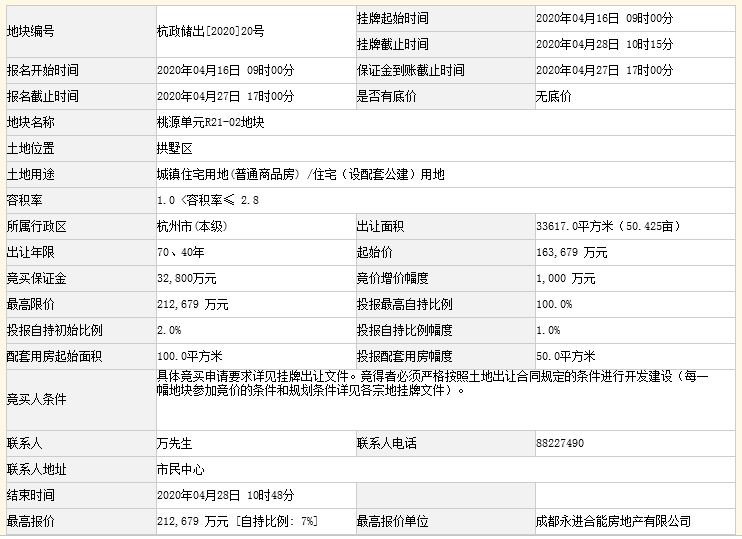Select the 50.0平方米 value

coord(566,356)
